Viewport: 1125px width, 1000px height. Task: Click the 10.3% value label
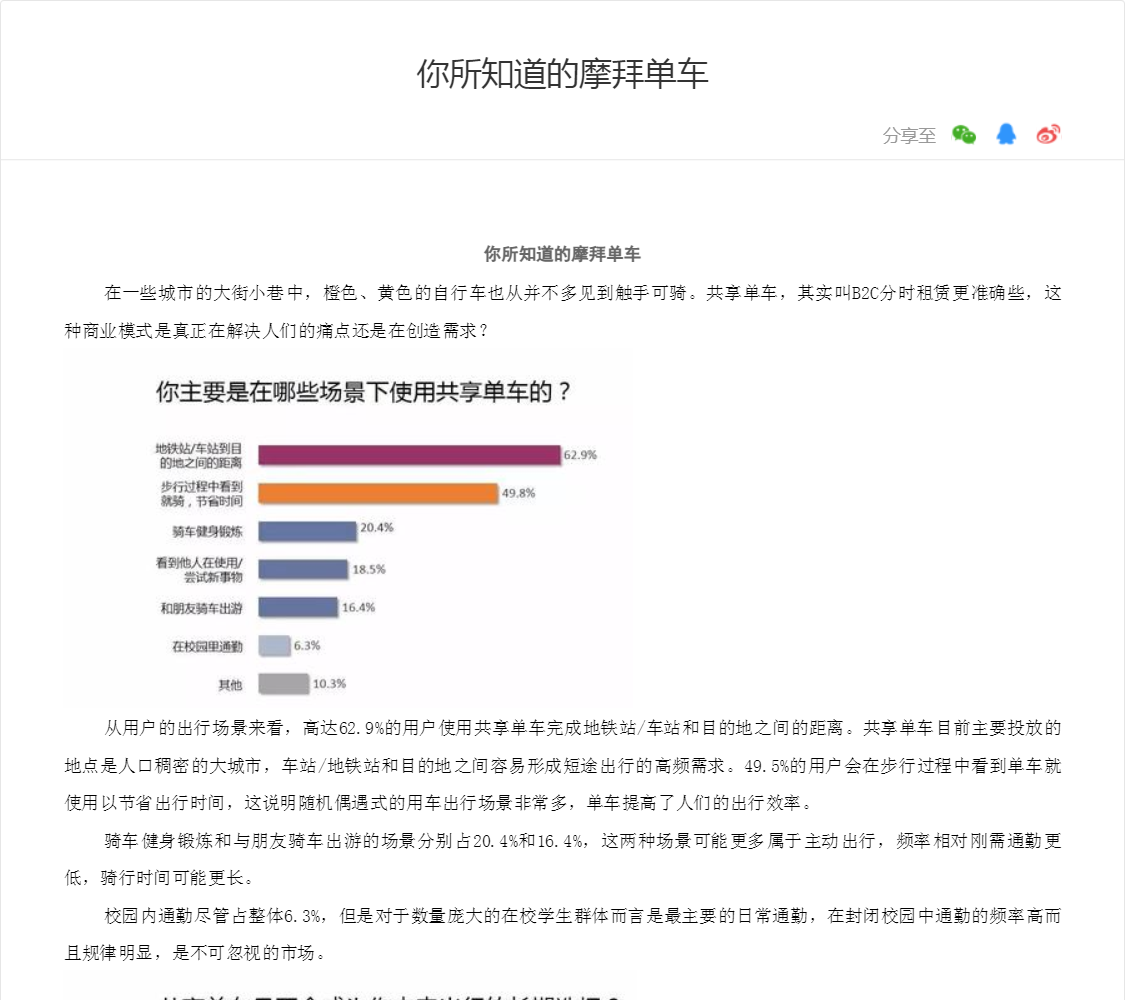[x=329, y=684]
